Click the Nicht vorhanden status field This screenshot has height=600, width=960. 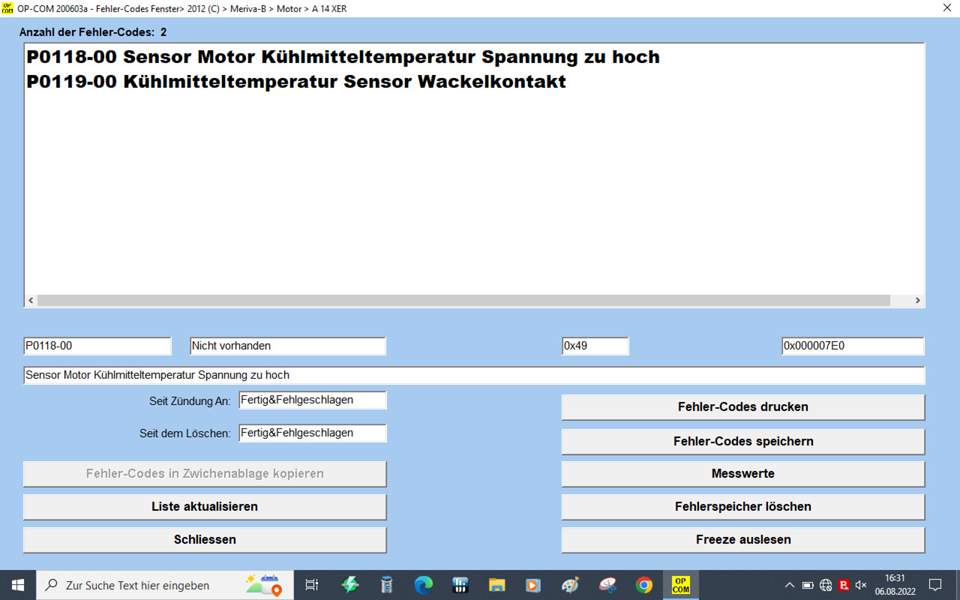point(288,346)
